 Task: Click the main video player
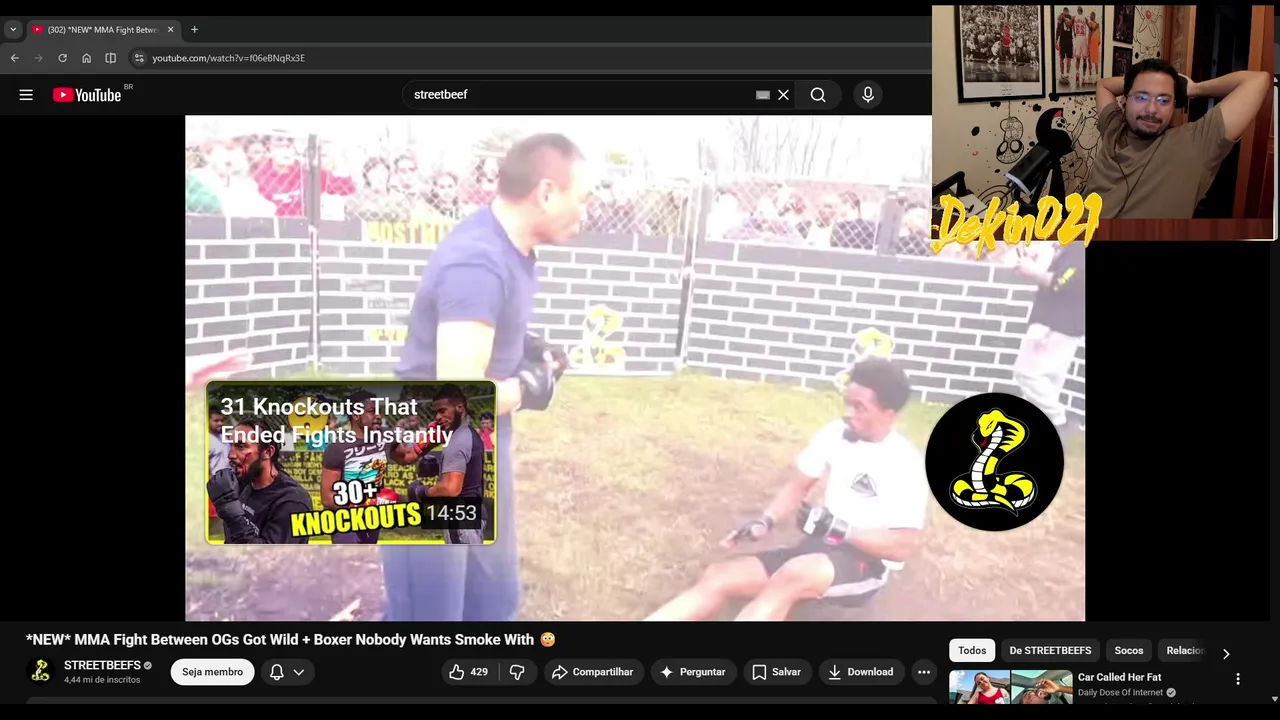635,368
